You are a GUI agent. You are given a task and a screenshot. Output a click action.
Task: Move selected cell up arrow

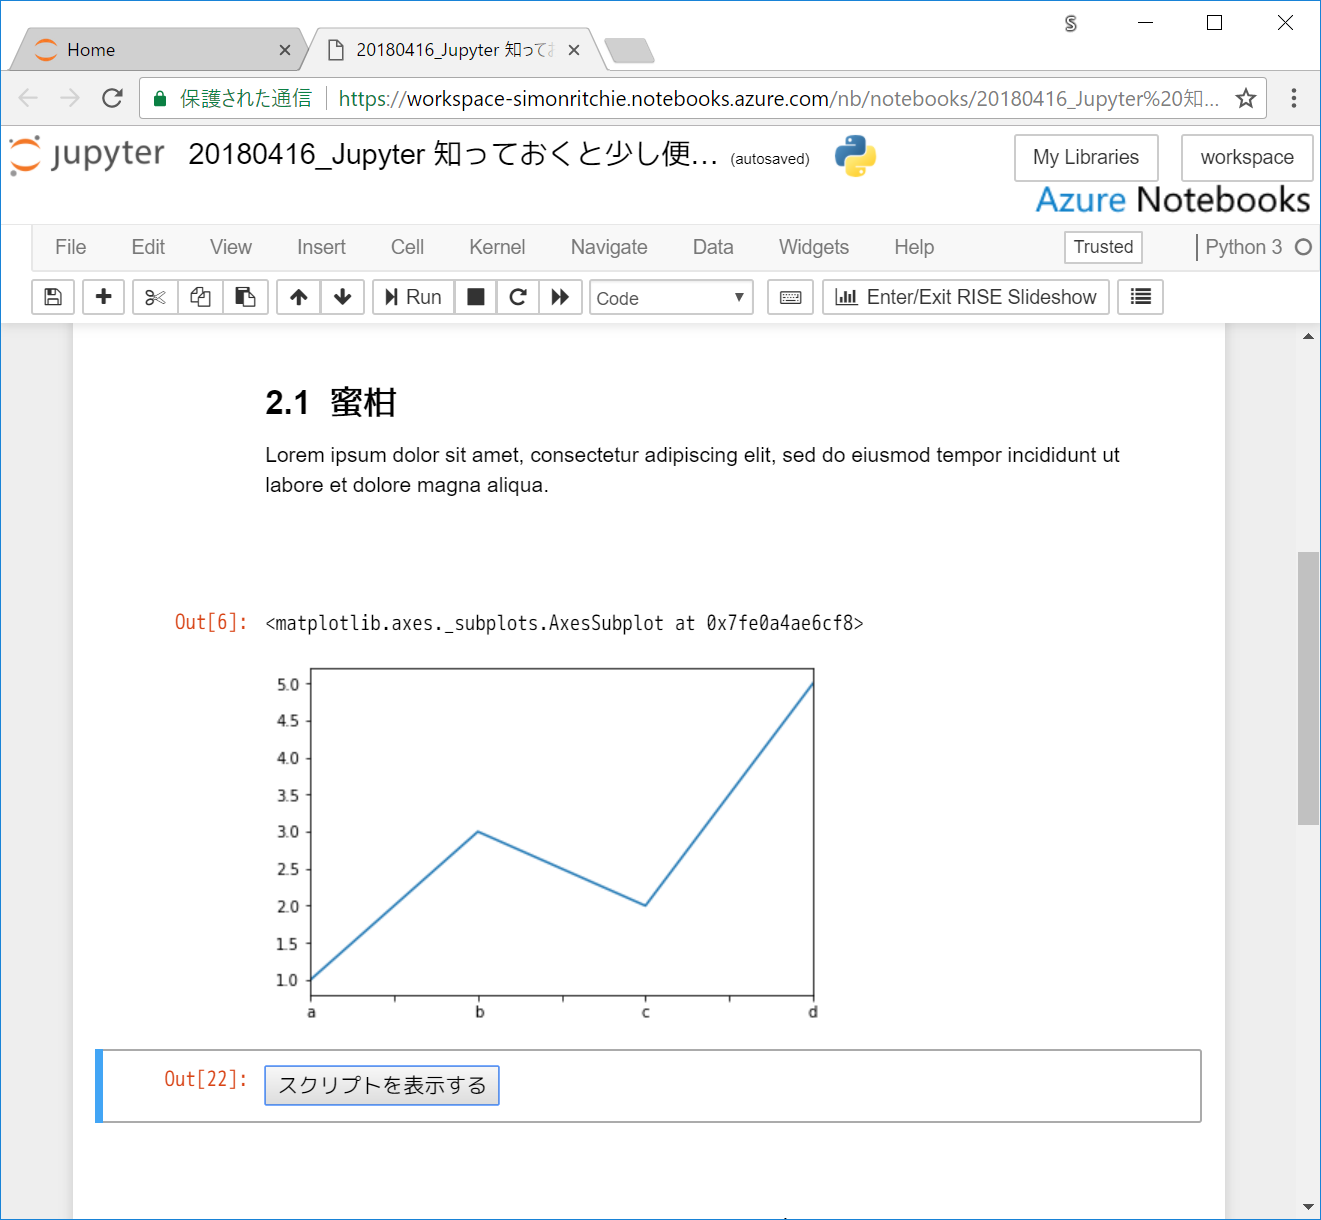pyautogui.click(x=298, y=297)
